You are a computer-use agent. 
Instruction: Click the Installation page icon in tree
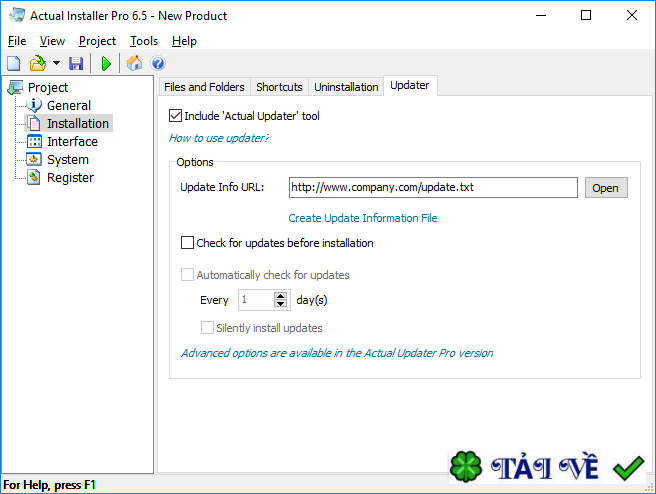(34, 123)
